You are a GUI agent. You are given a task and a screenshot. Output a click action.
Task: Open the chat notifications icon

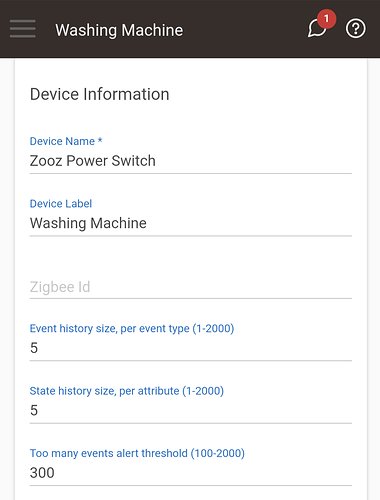(x=316, y=28)
